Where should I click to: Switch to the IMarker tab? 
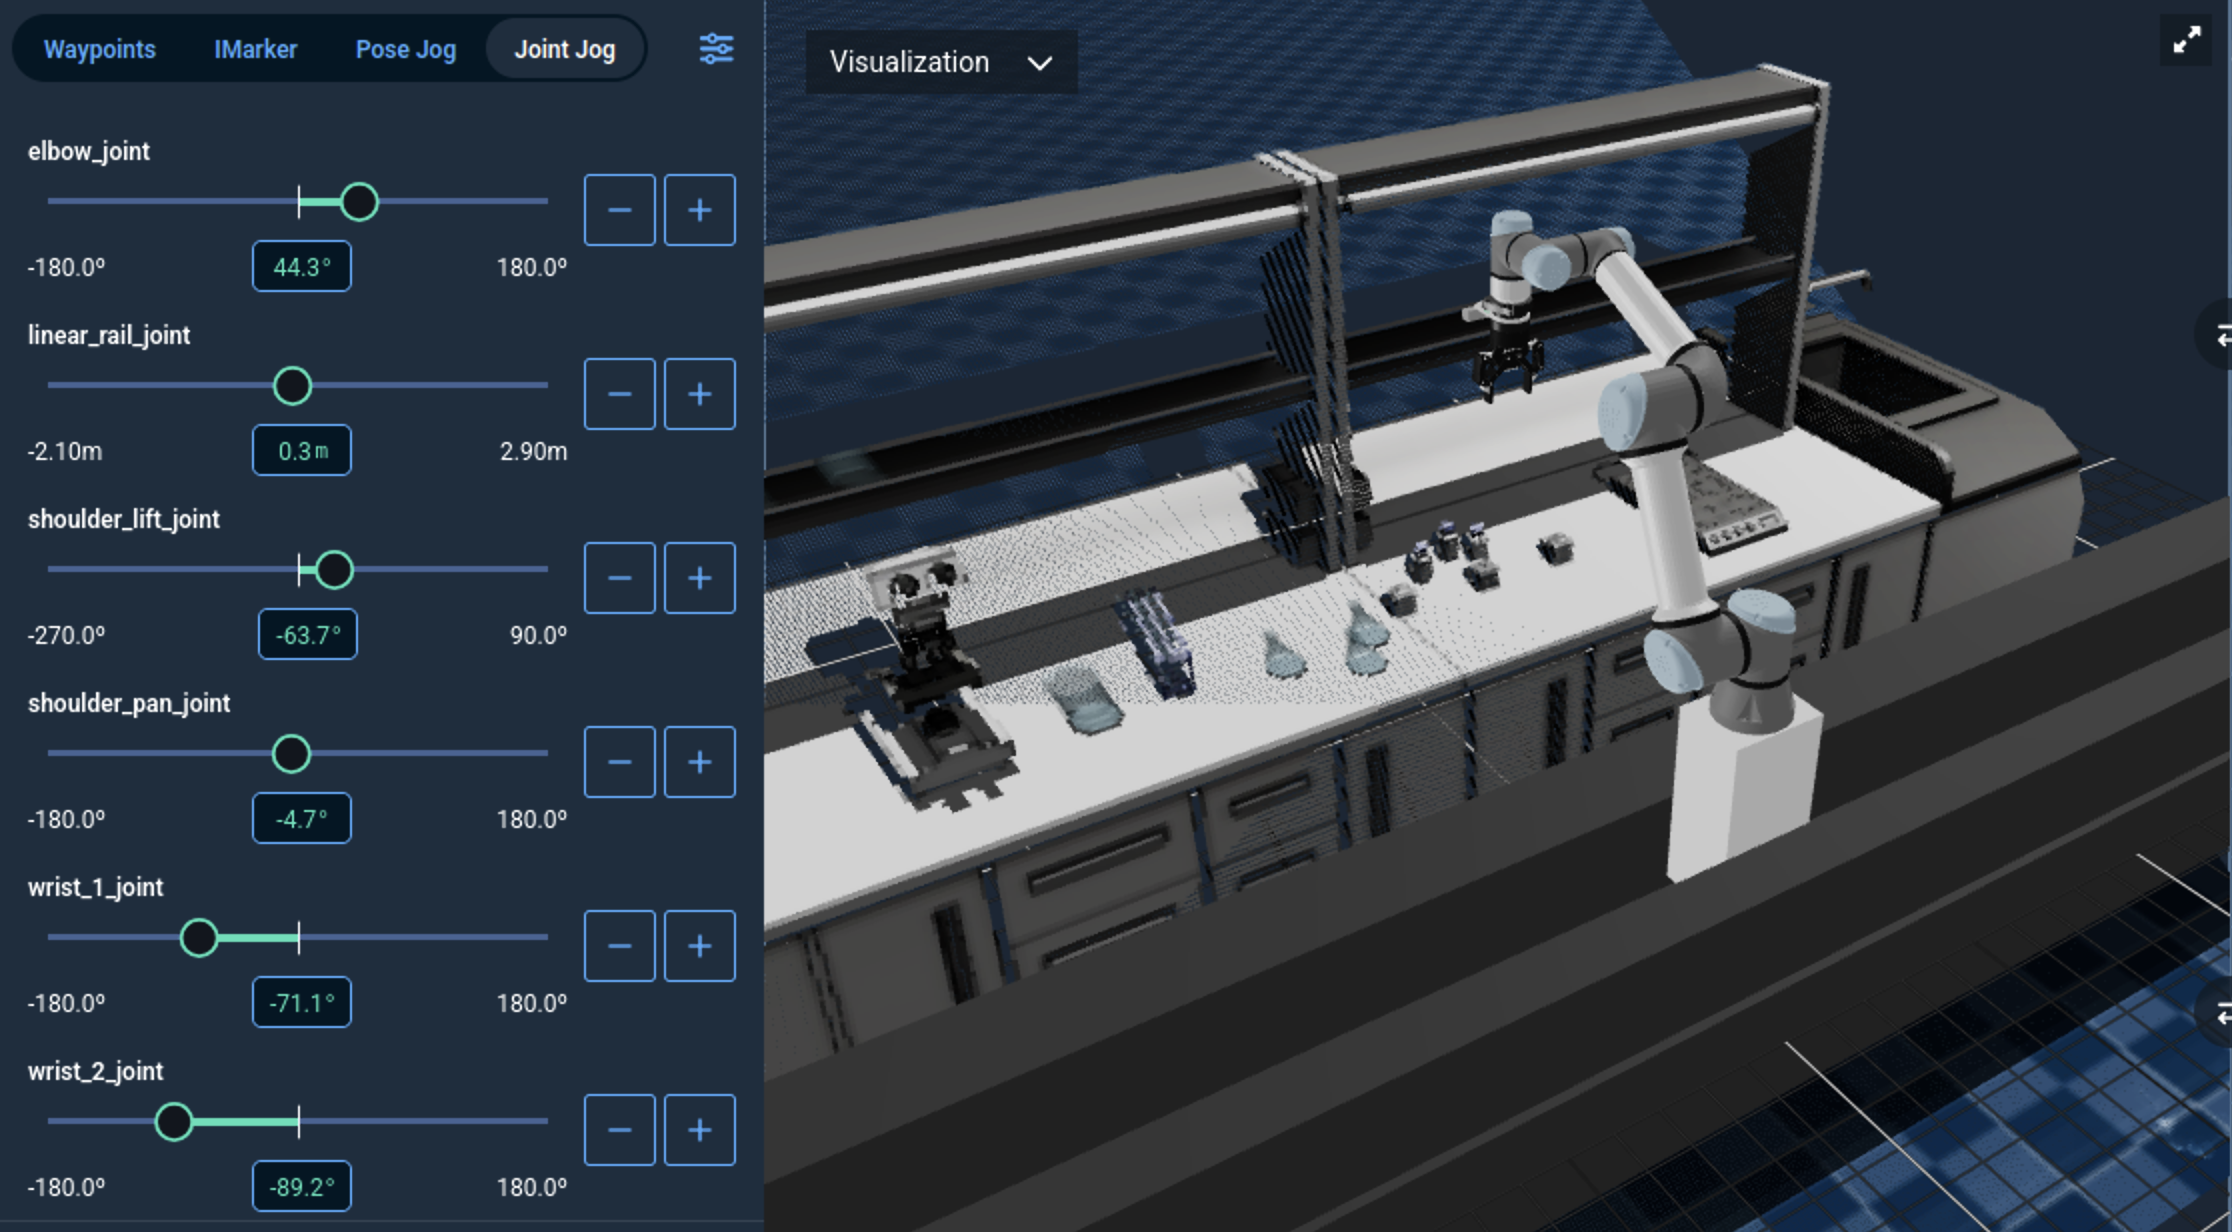(256, 49)
